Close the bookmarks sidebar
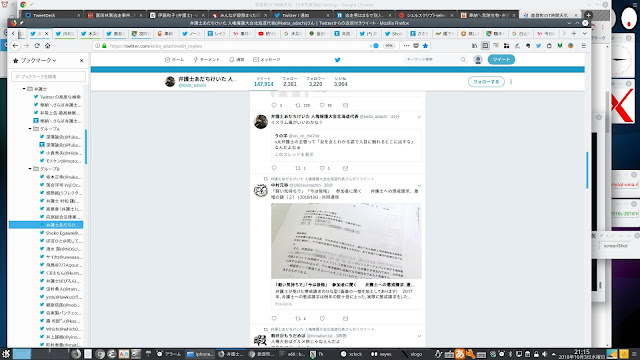Image resolution: width=640 pixels, height=360 pixels. (x=82, y=60)
